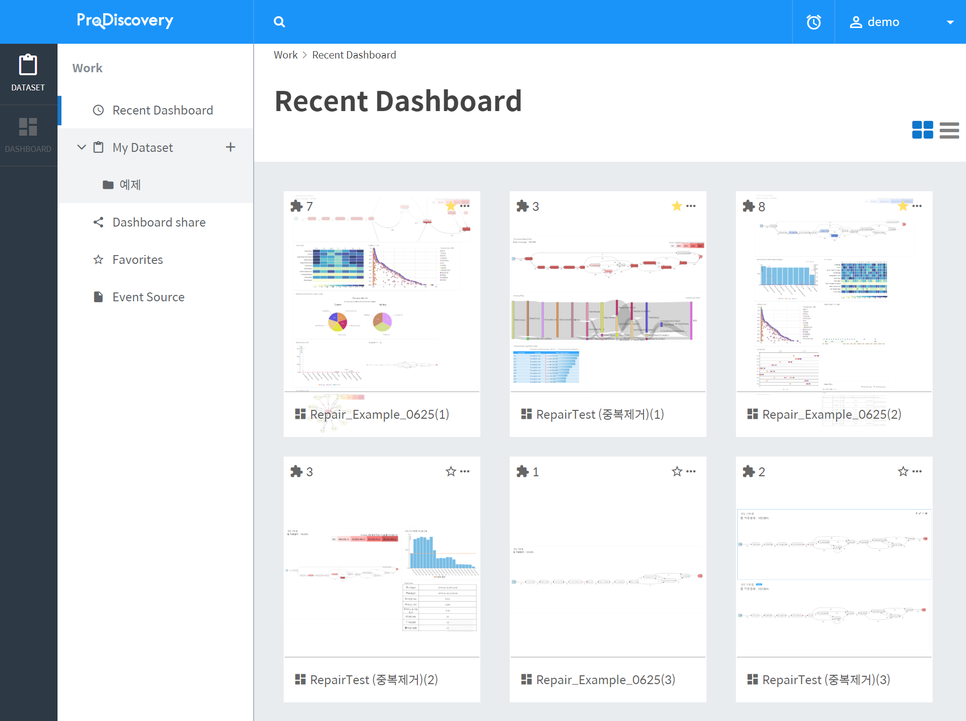
Task: Switch to list view layout
Action: click(949, 130)
